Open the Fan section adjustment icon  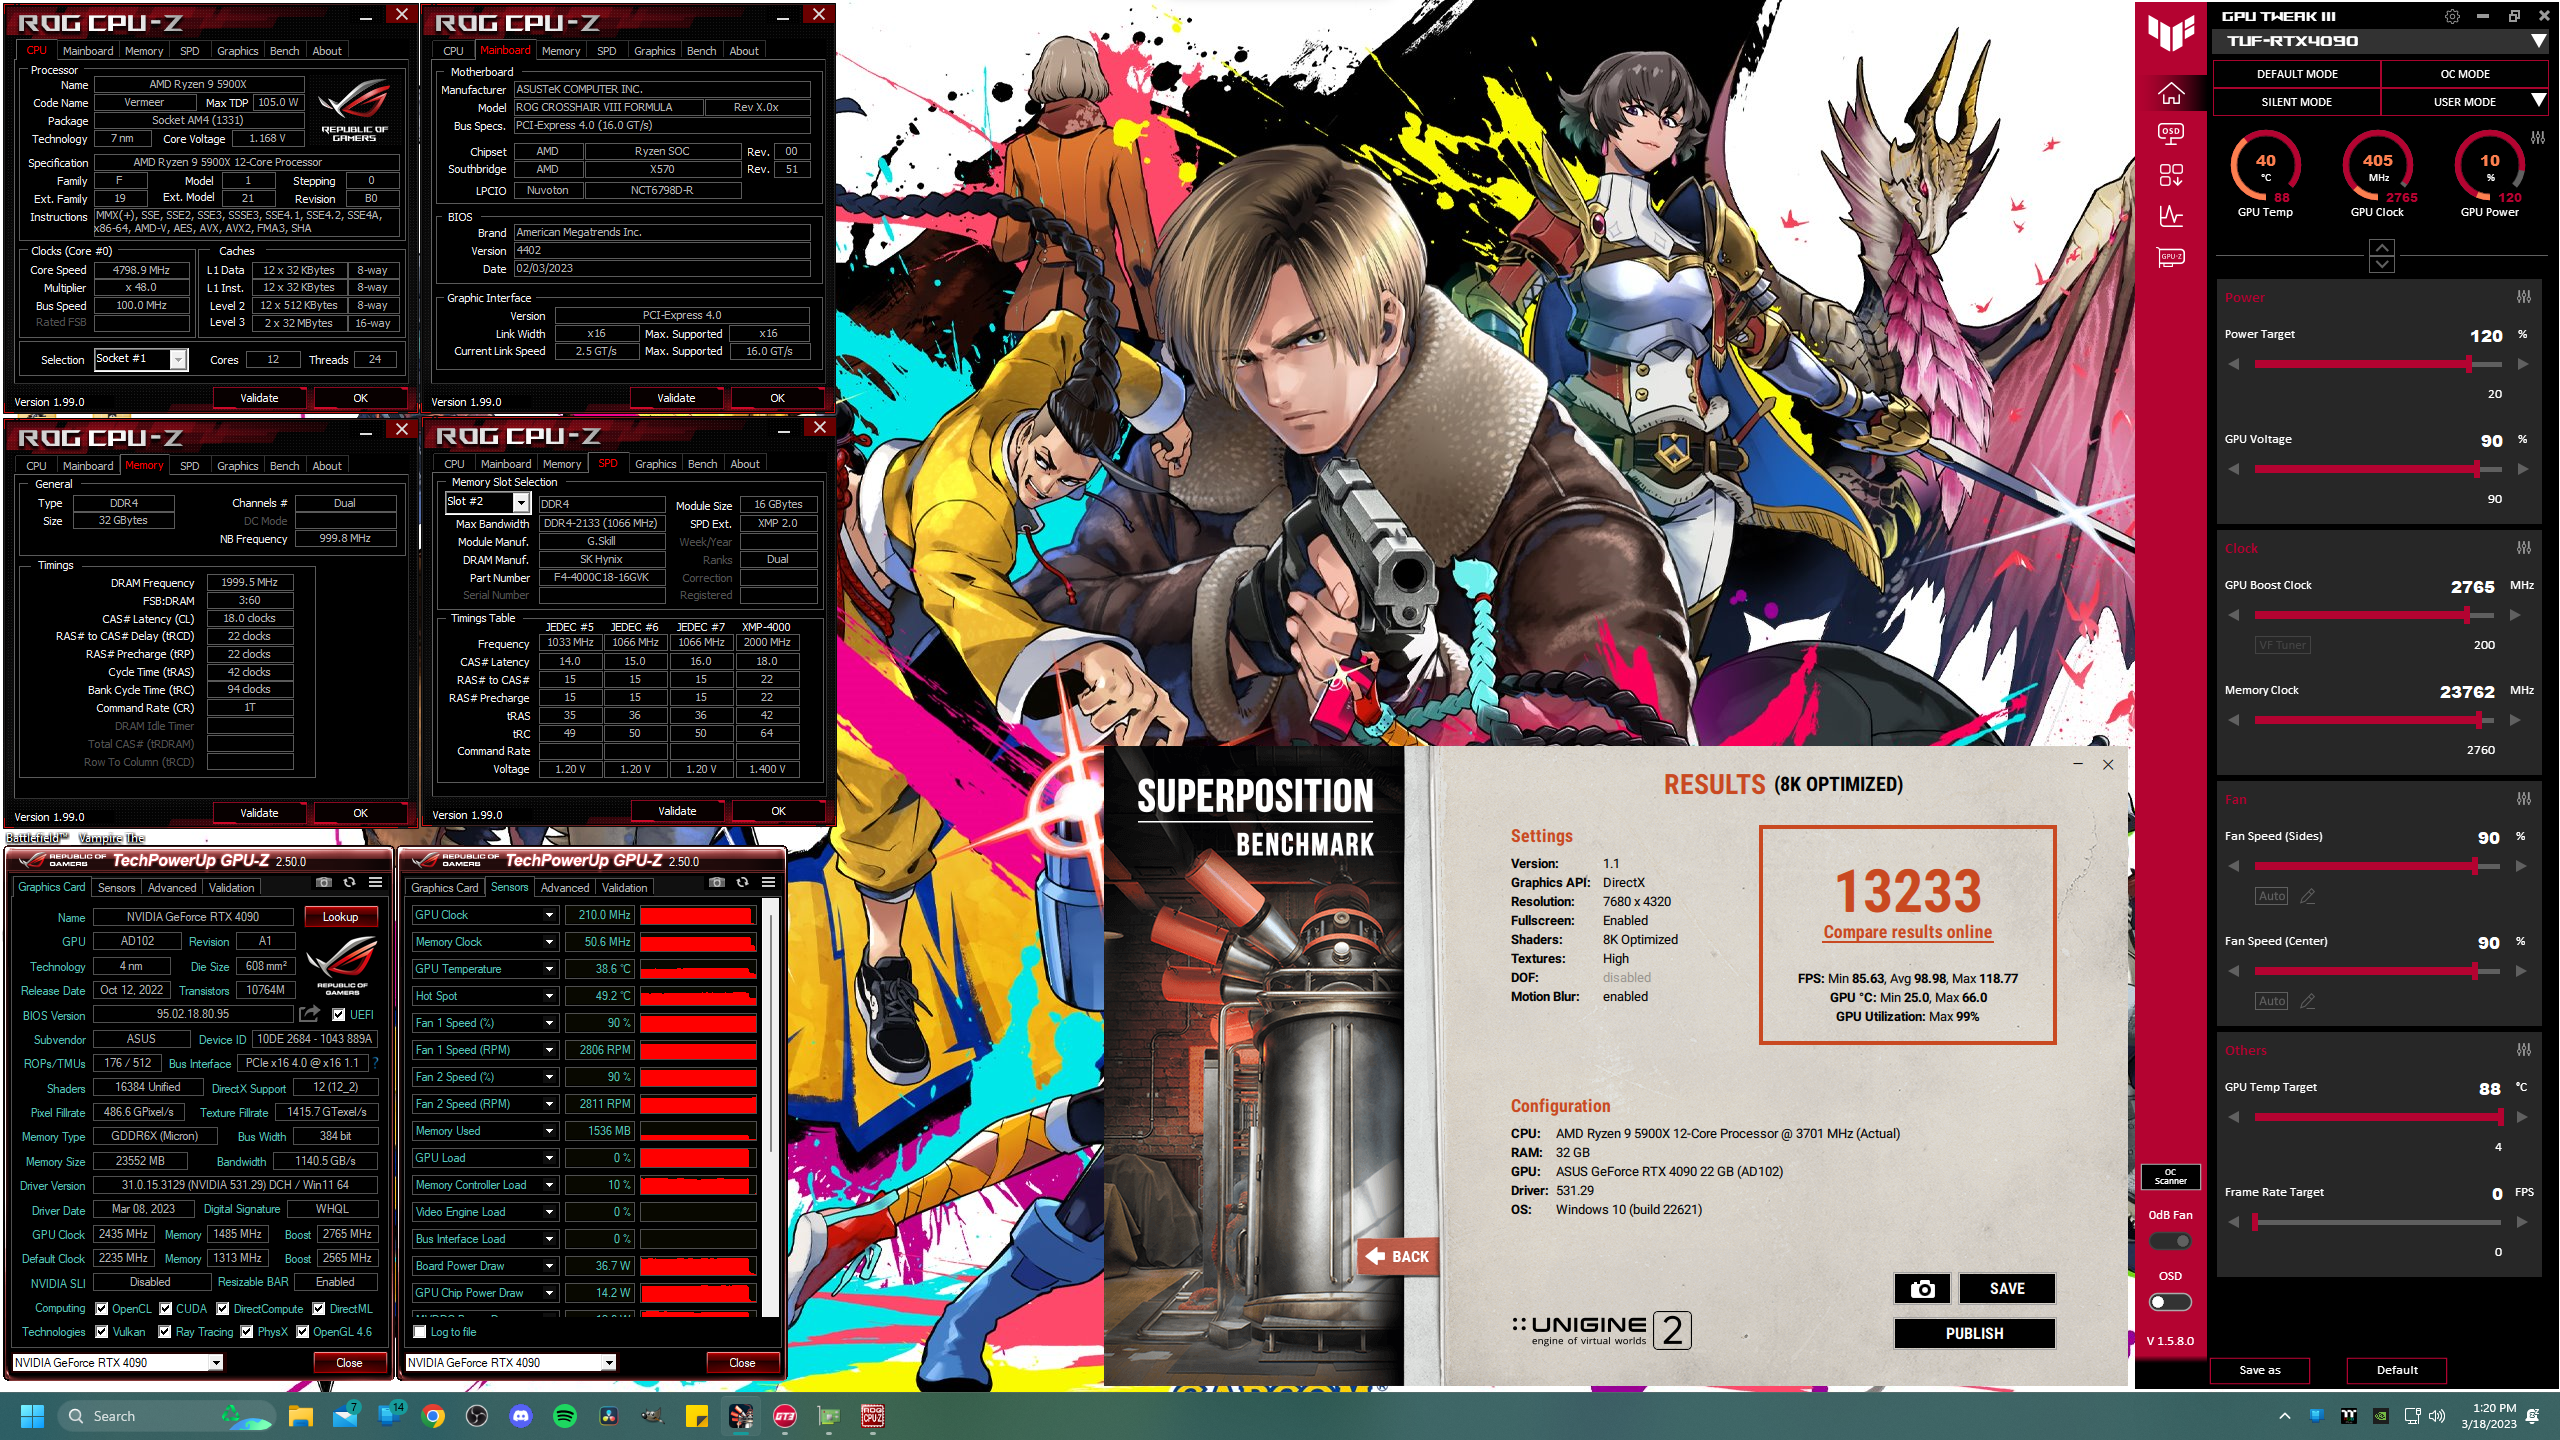pos(2524,799)
